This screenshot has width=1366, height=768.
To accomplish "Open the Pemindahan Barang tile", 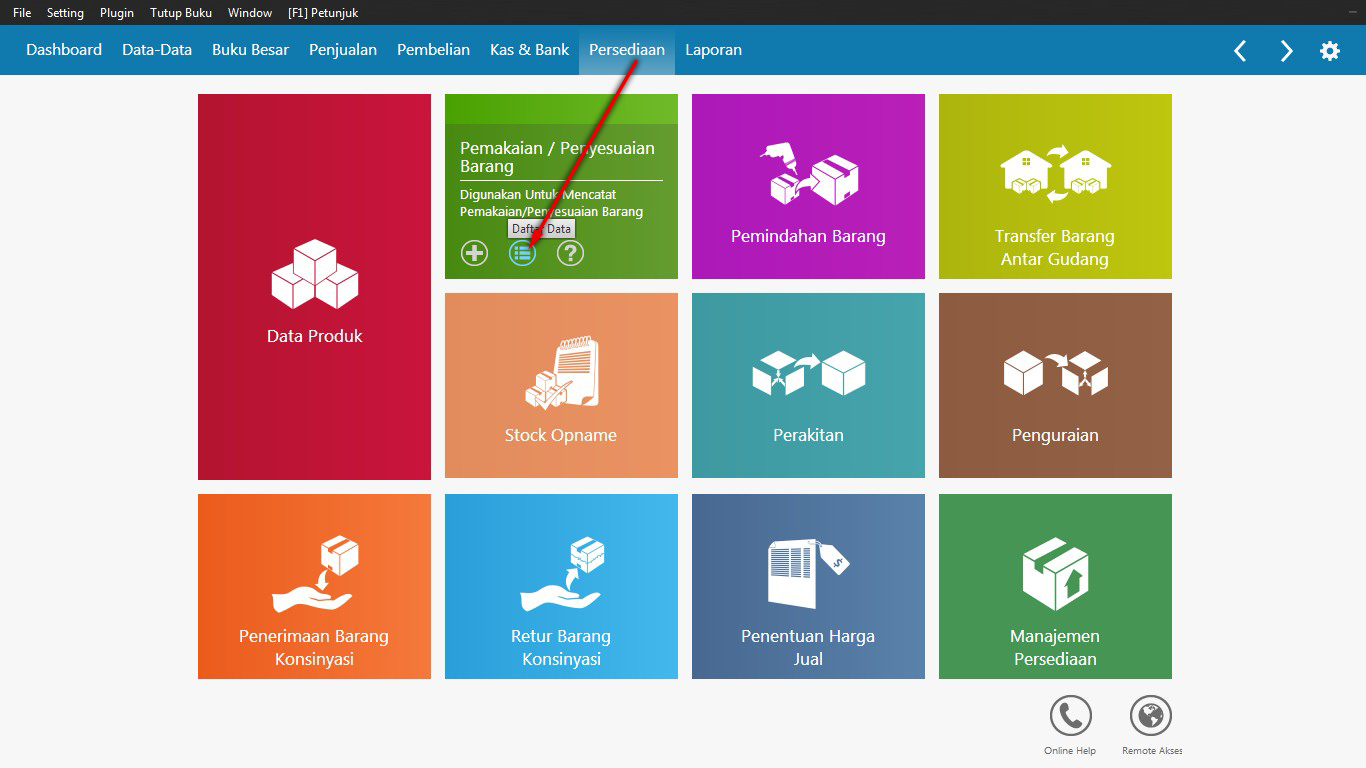I will (x=808, y=186).
